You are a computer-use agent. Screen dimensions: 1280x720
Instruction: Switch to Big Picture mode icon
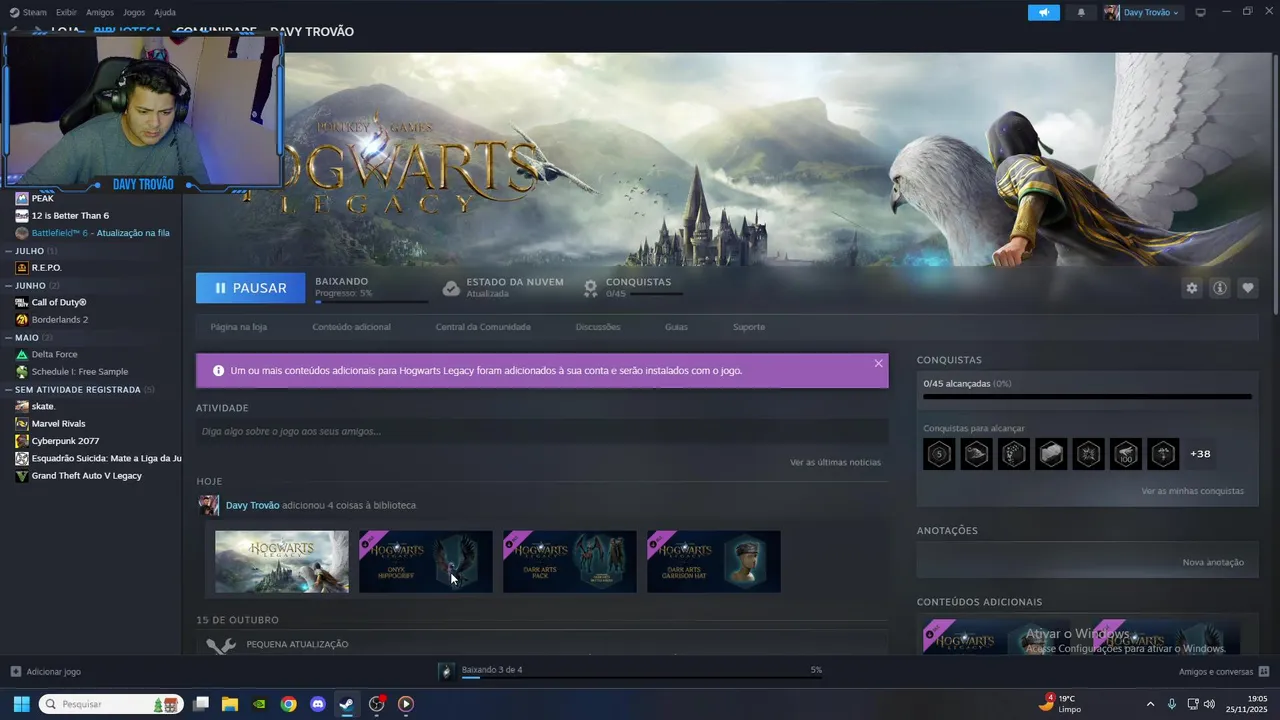coord(1201,12)
